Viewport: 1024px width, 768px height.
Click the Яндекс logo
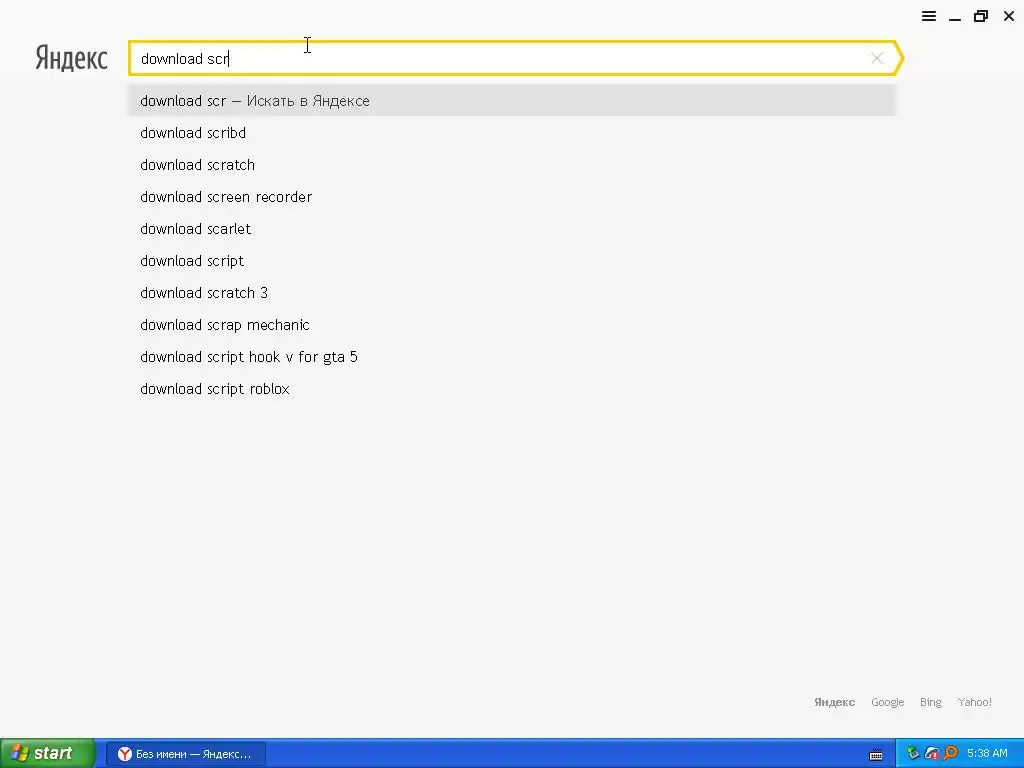(71, 58)
